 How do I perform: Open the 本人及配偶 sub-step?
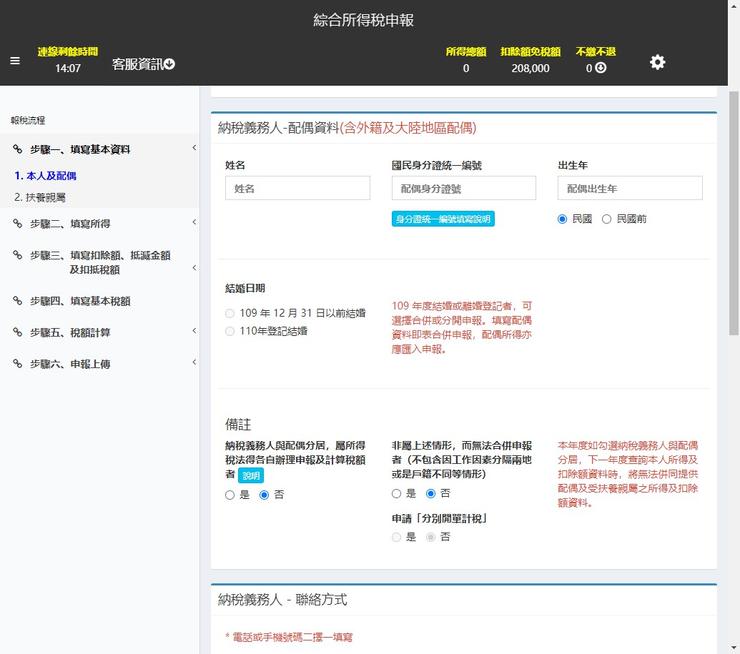pyautogui.click(x=45, y=176)
